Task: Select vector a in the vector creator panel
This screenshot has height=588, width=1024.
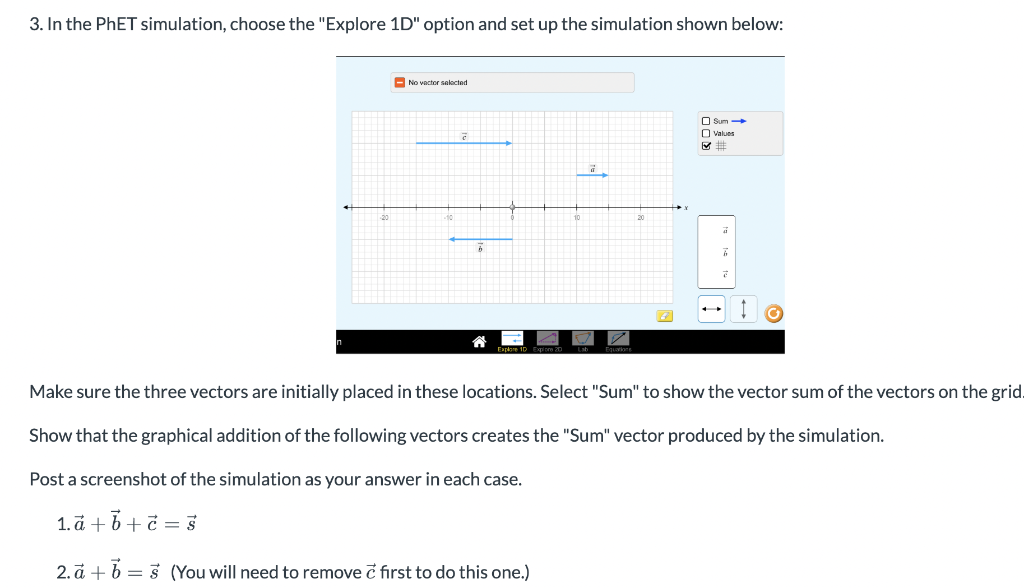Action: (725, 230)
